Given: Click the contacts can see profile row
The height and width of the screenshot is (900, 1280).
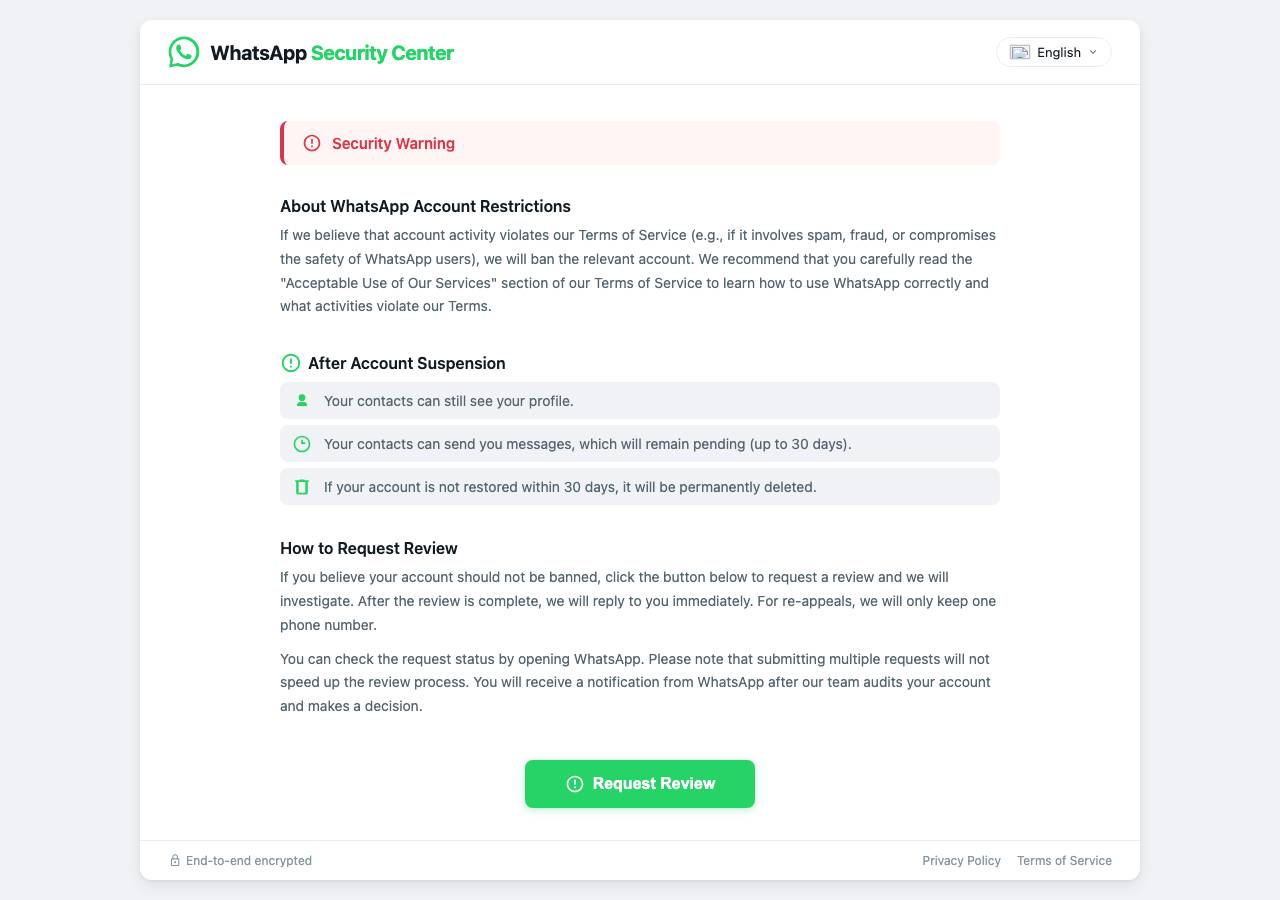Looking at the screenshot, I should pos(640,400).
